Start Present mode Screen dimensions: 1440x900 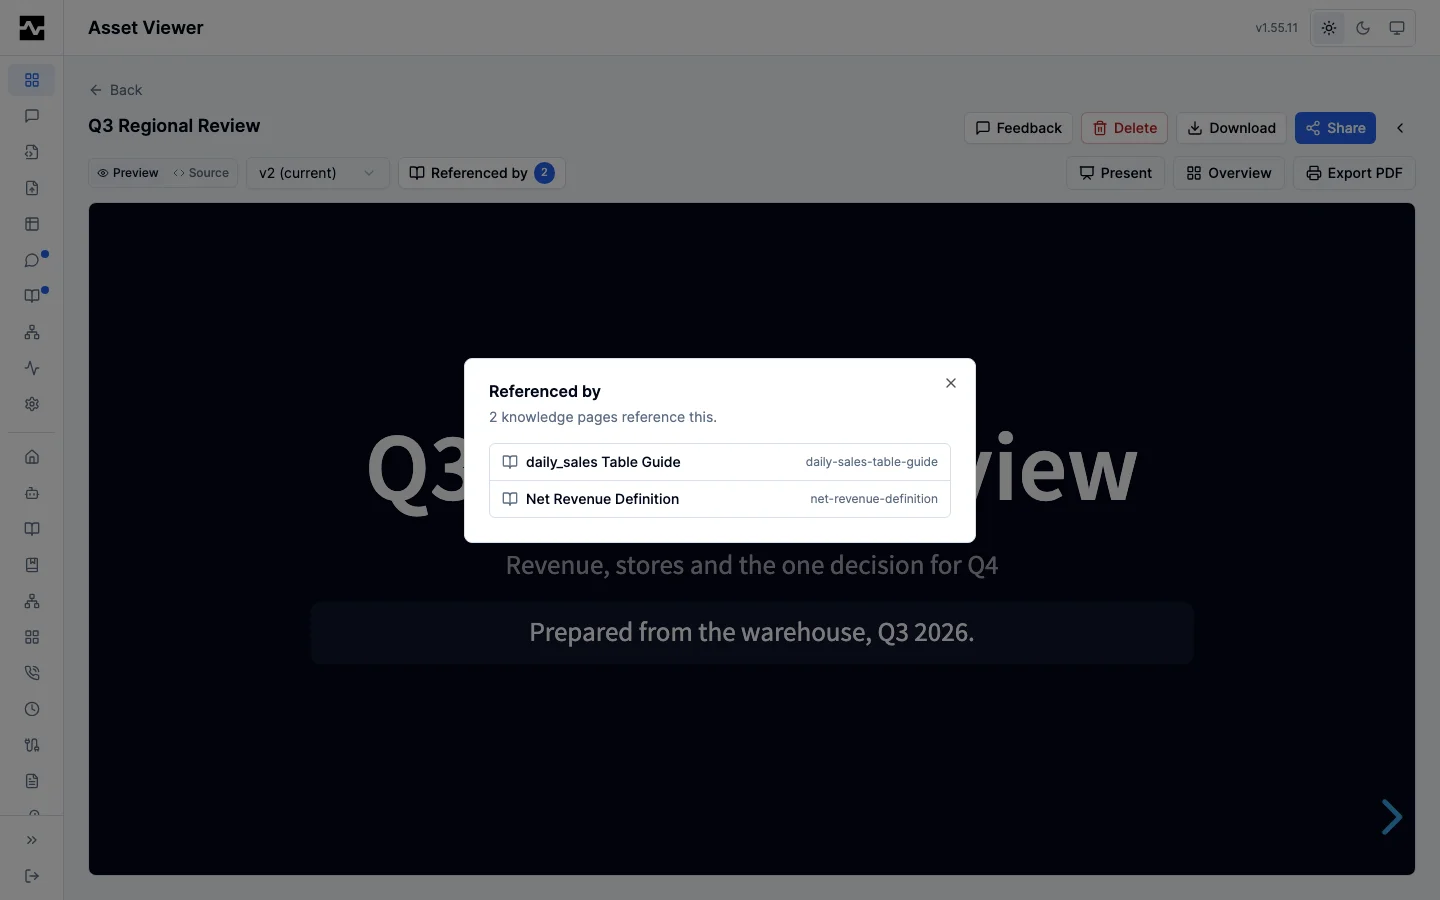point(1115,173)
